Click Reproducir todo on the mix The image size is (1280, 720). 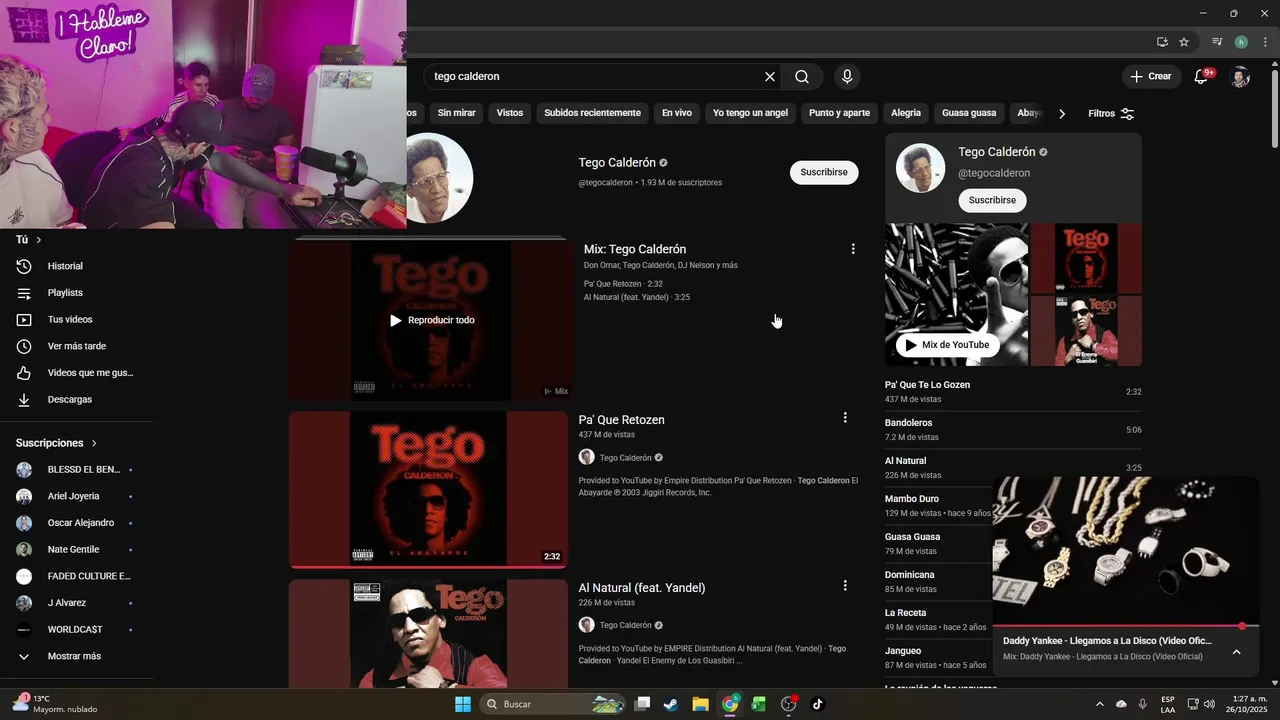[x=432, y=320]
